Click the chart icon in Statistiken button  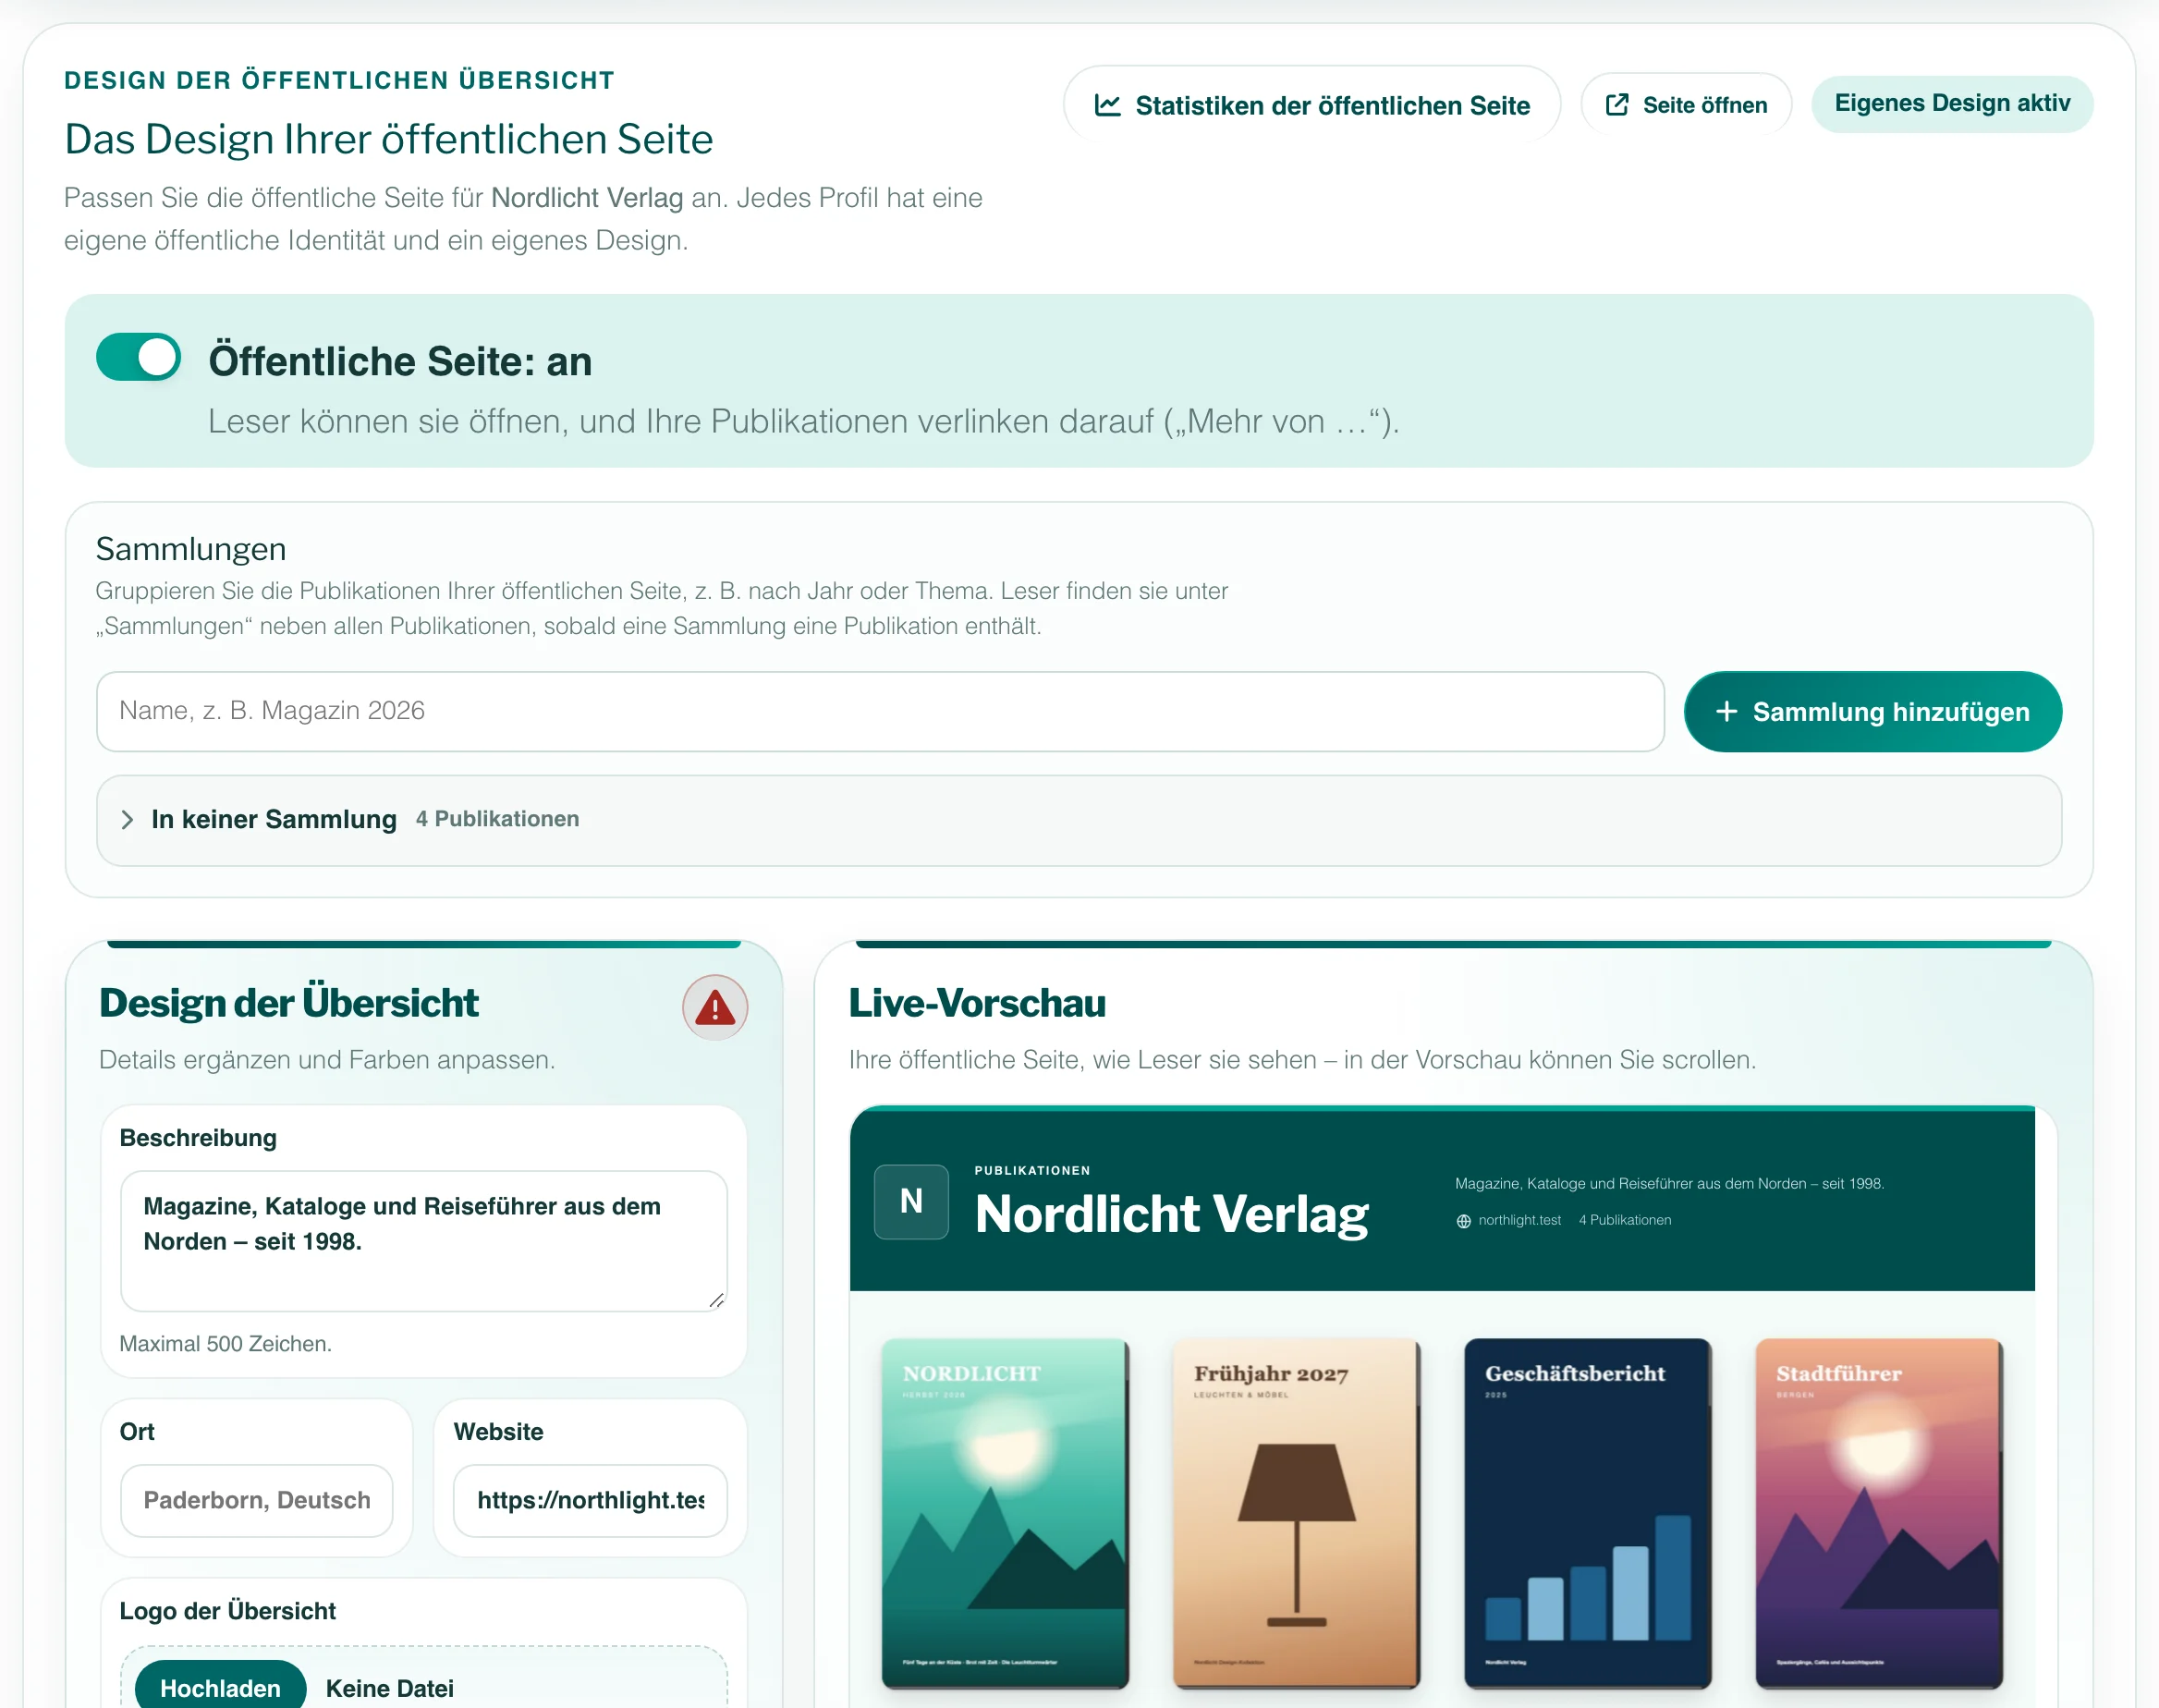click(x=1107, y=105)
